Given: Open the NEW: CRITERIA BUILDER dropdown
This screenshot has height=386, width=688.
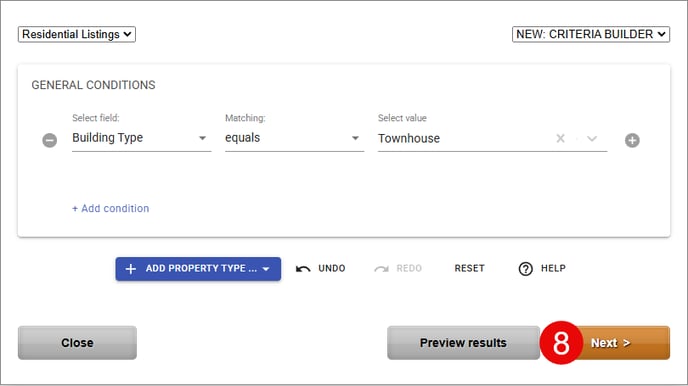Looking at the screenshot, I should point(591,34).
